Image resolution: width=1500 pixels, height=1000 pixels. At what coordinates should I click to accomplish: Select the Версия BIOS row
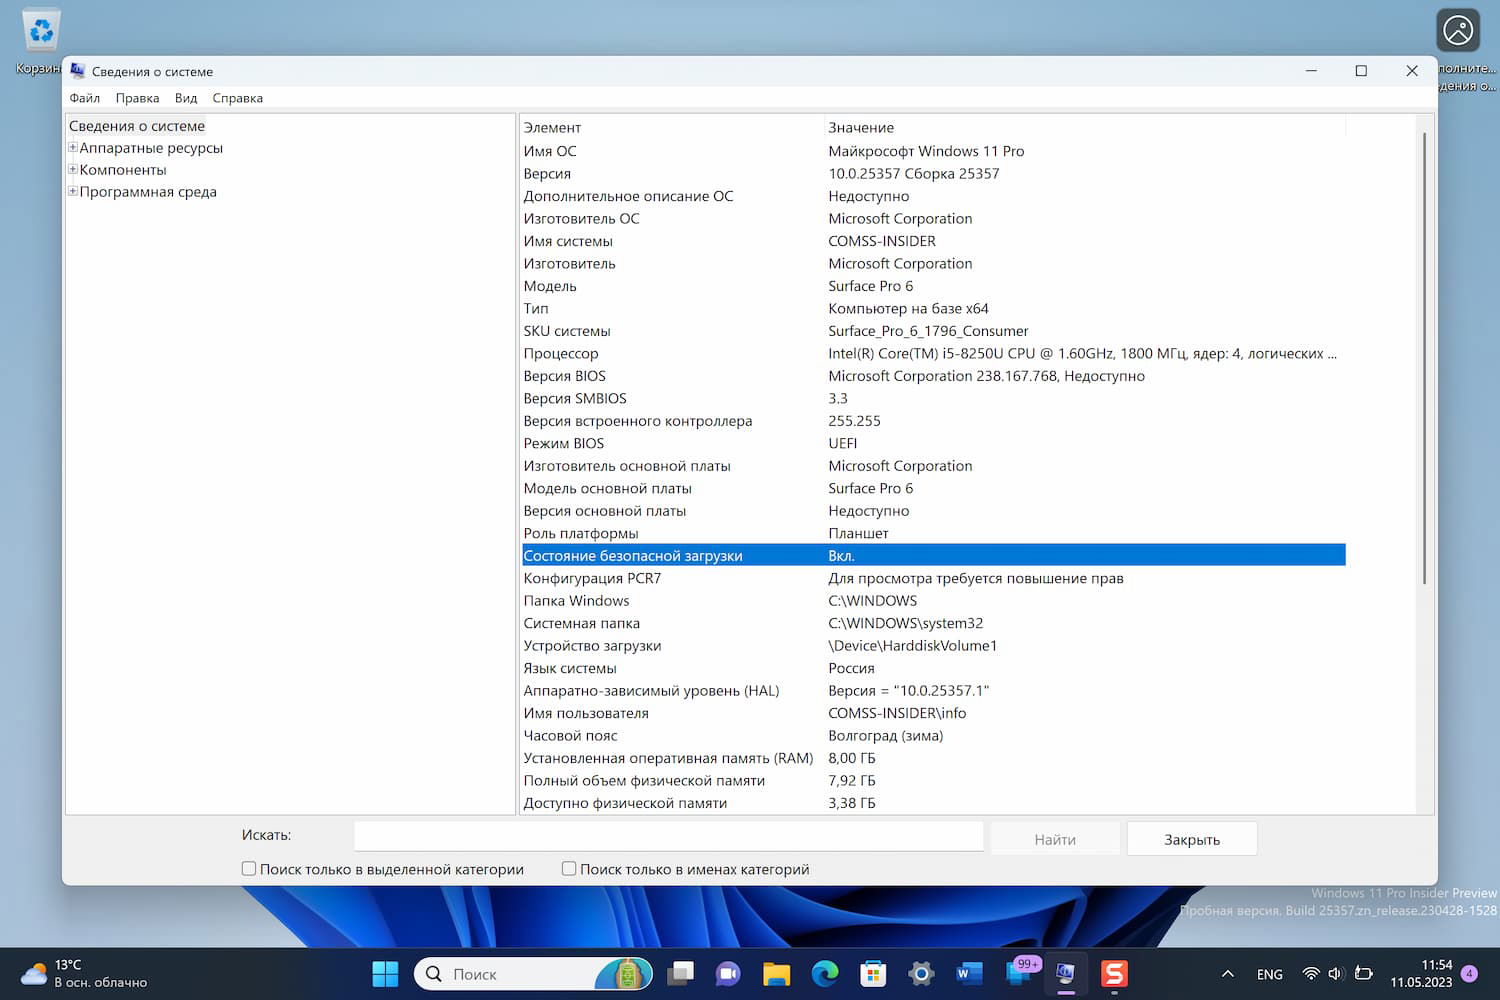(x=933, y=376)
